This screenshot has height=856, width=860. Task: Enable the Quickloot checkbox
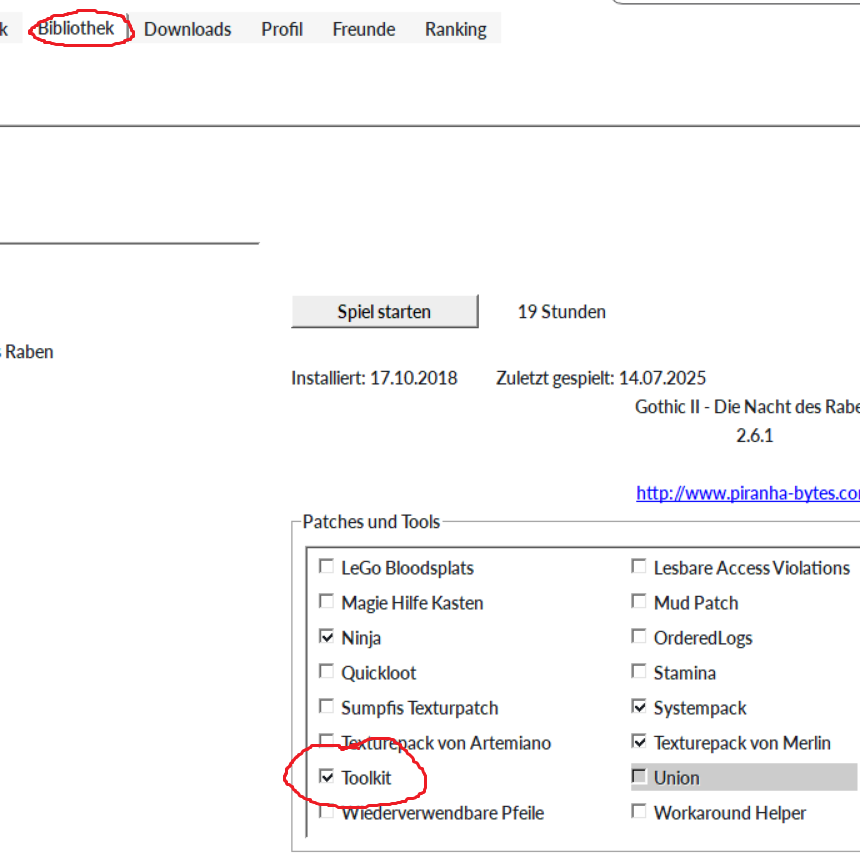[326, 672]
